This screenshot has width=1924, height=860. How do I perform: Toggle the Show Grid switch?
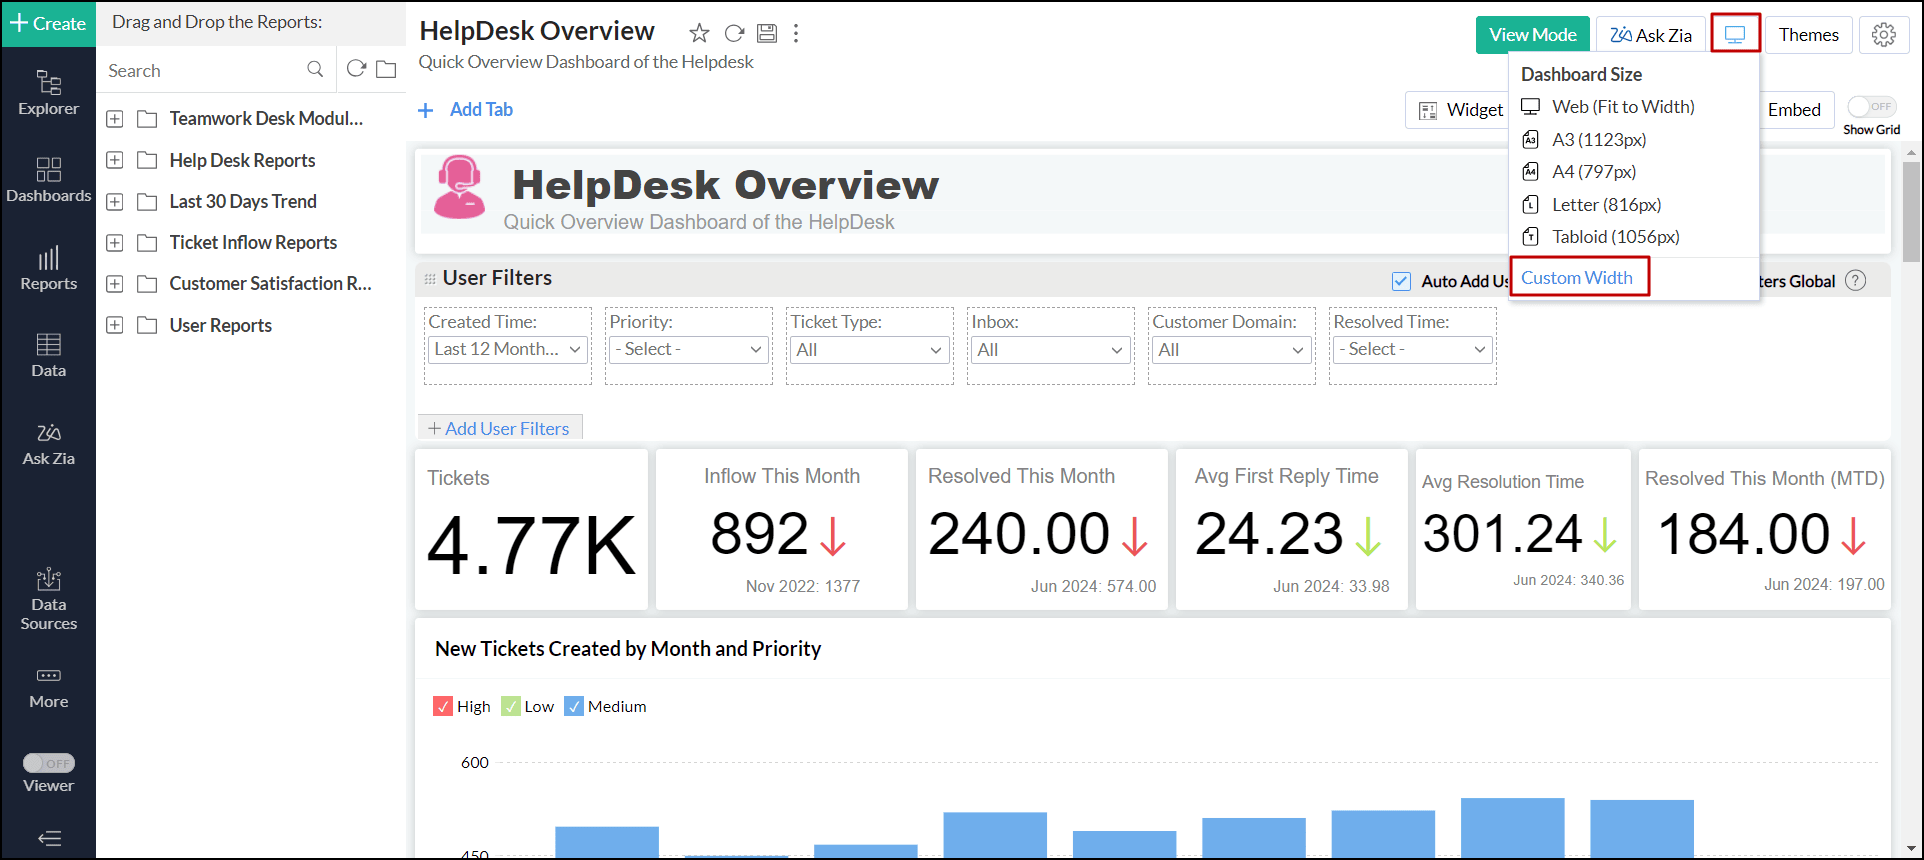[1871, 107]
